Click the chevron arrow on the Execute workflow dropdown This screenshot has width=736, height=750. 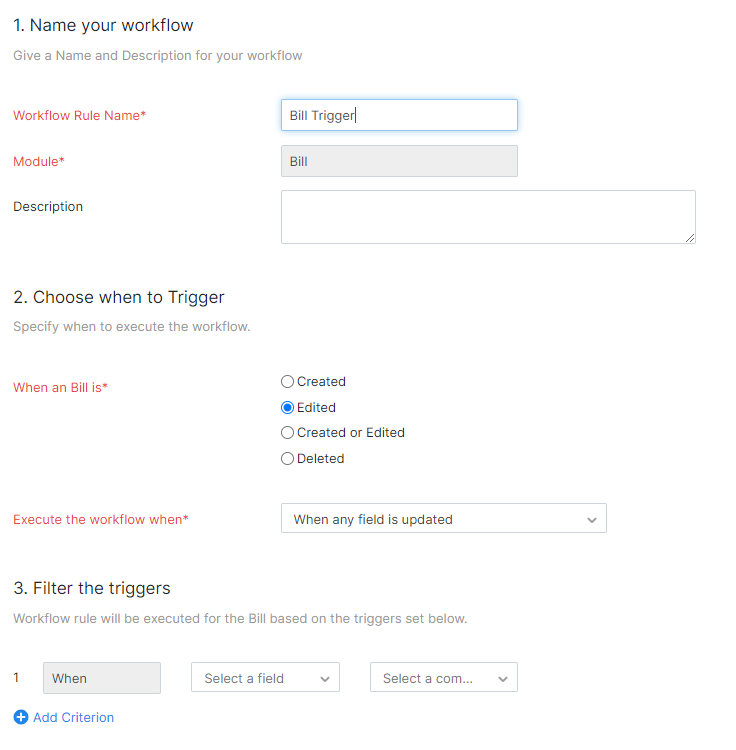coord(591,520)
